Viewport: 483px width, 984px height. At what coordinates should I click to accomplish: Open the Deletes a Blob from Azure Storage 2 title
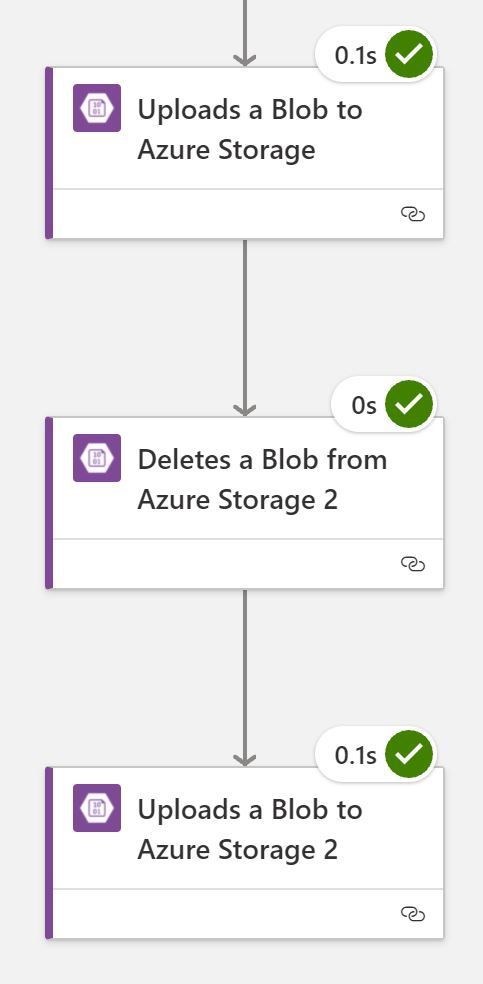pos(262,480)
